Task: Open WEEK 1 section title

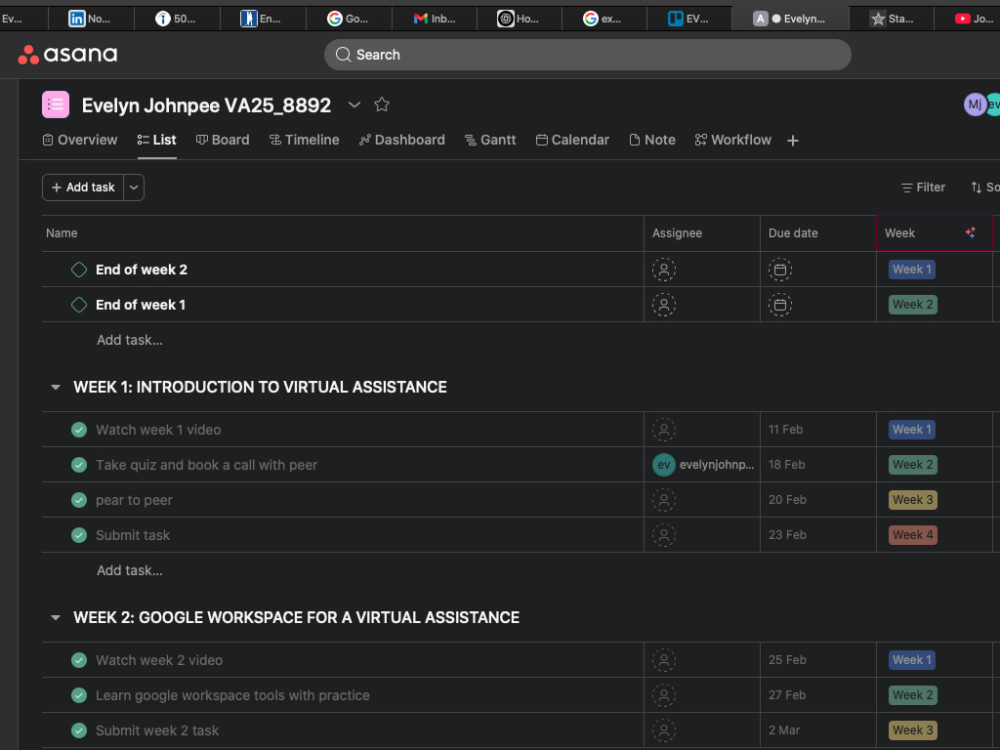Action: click(260, 387)
